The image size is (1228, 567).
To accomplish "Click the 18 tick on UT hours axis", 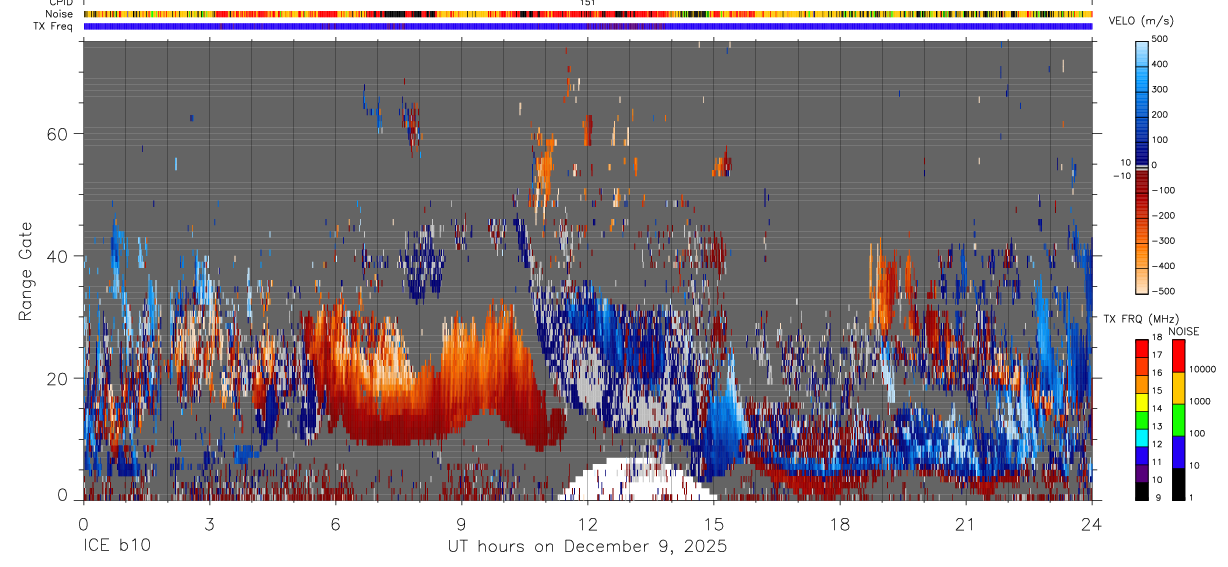I will pyautogui.click(x=839, y=524).
